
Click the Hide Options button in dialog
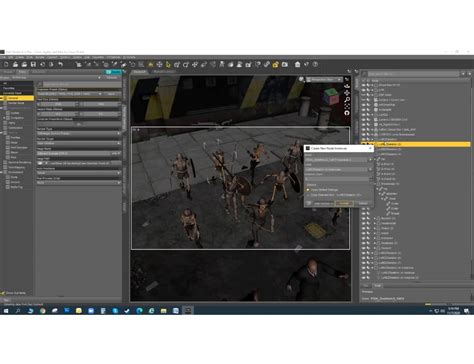[323, 203]
